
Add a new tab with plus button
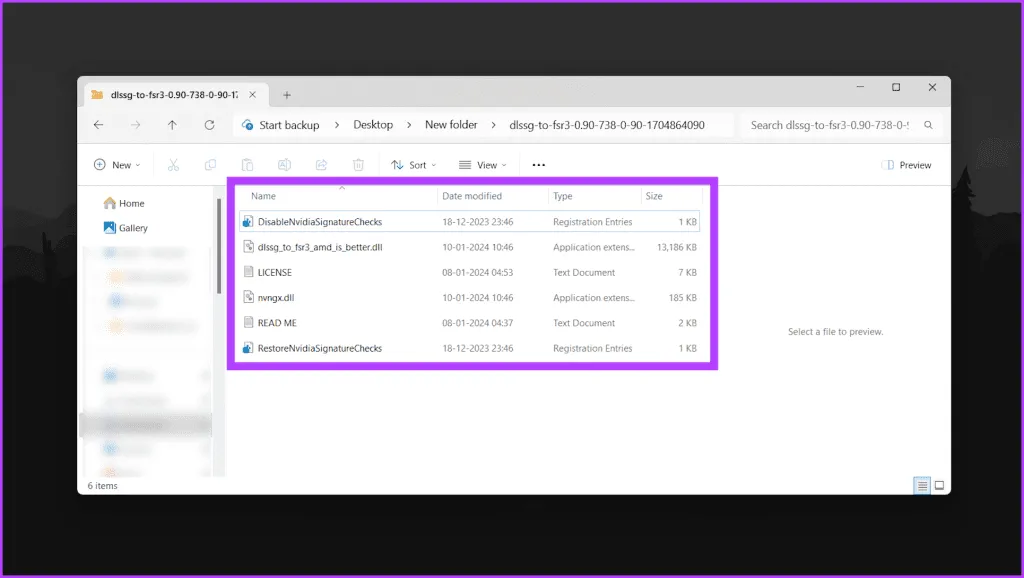click(x=287, y=95)
